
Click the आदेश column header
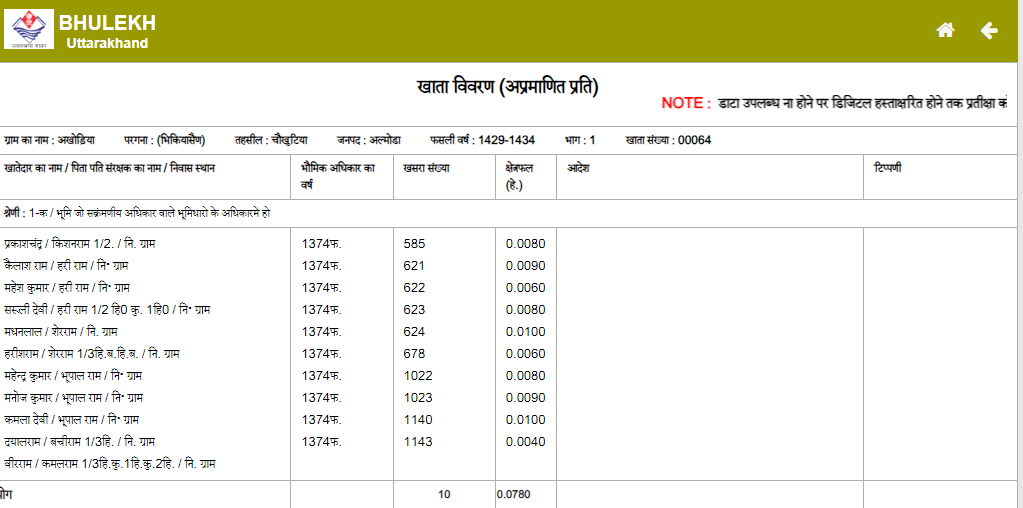pos(578,168)
